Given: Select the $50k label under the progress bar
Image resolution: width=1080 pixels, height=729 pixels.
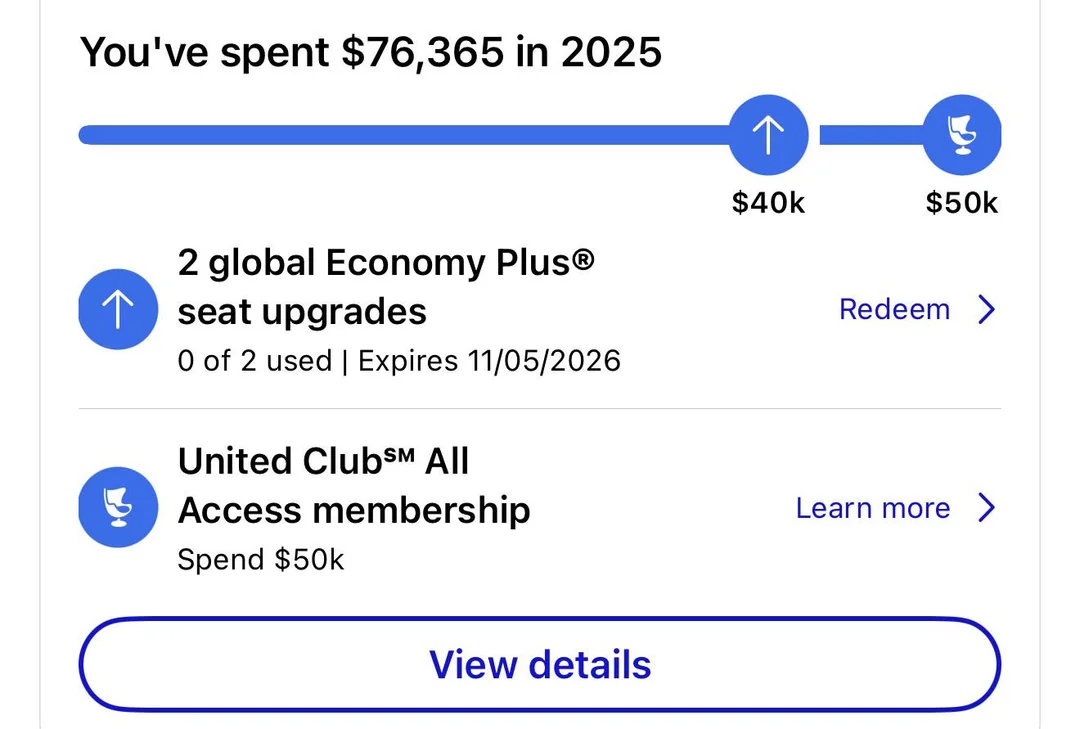Looking at the screenshot, I should tap(961, 203).
